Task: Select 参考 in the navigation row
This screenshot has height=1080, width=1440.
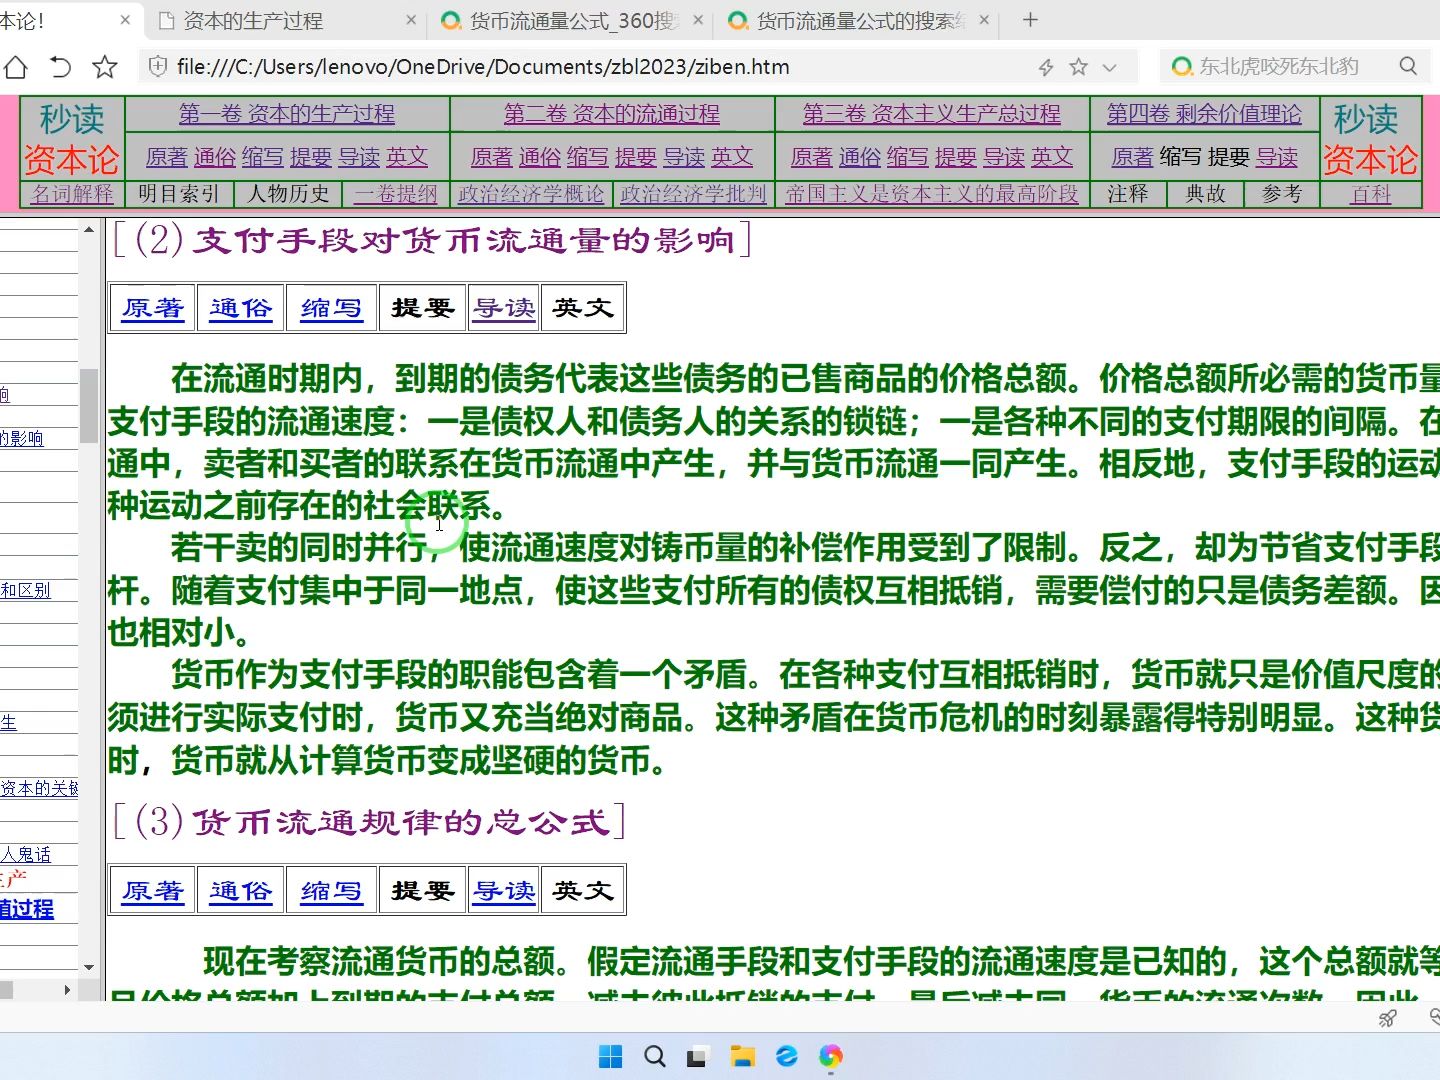Action: [x=1282, y=194]
